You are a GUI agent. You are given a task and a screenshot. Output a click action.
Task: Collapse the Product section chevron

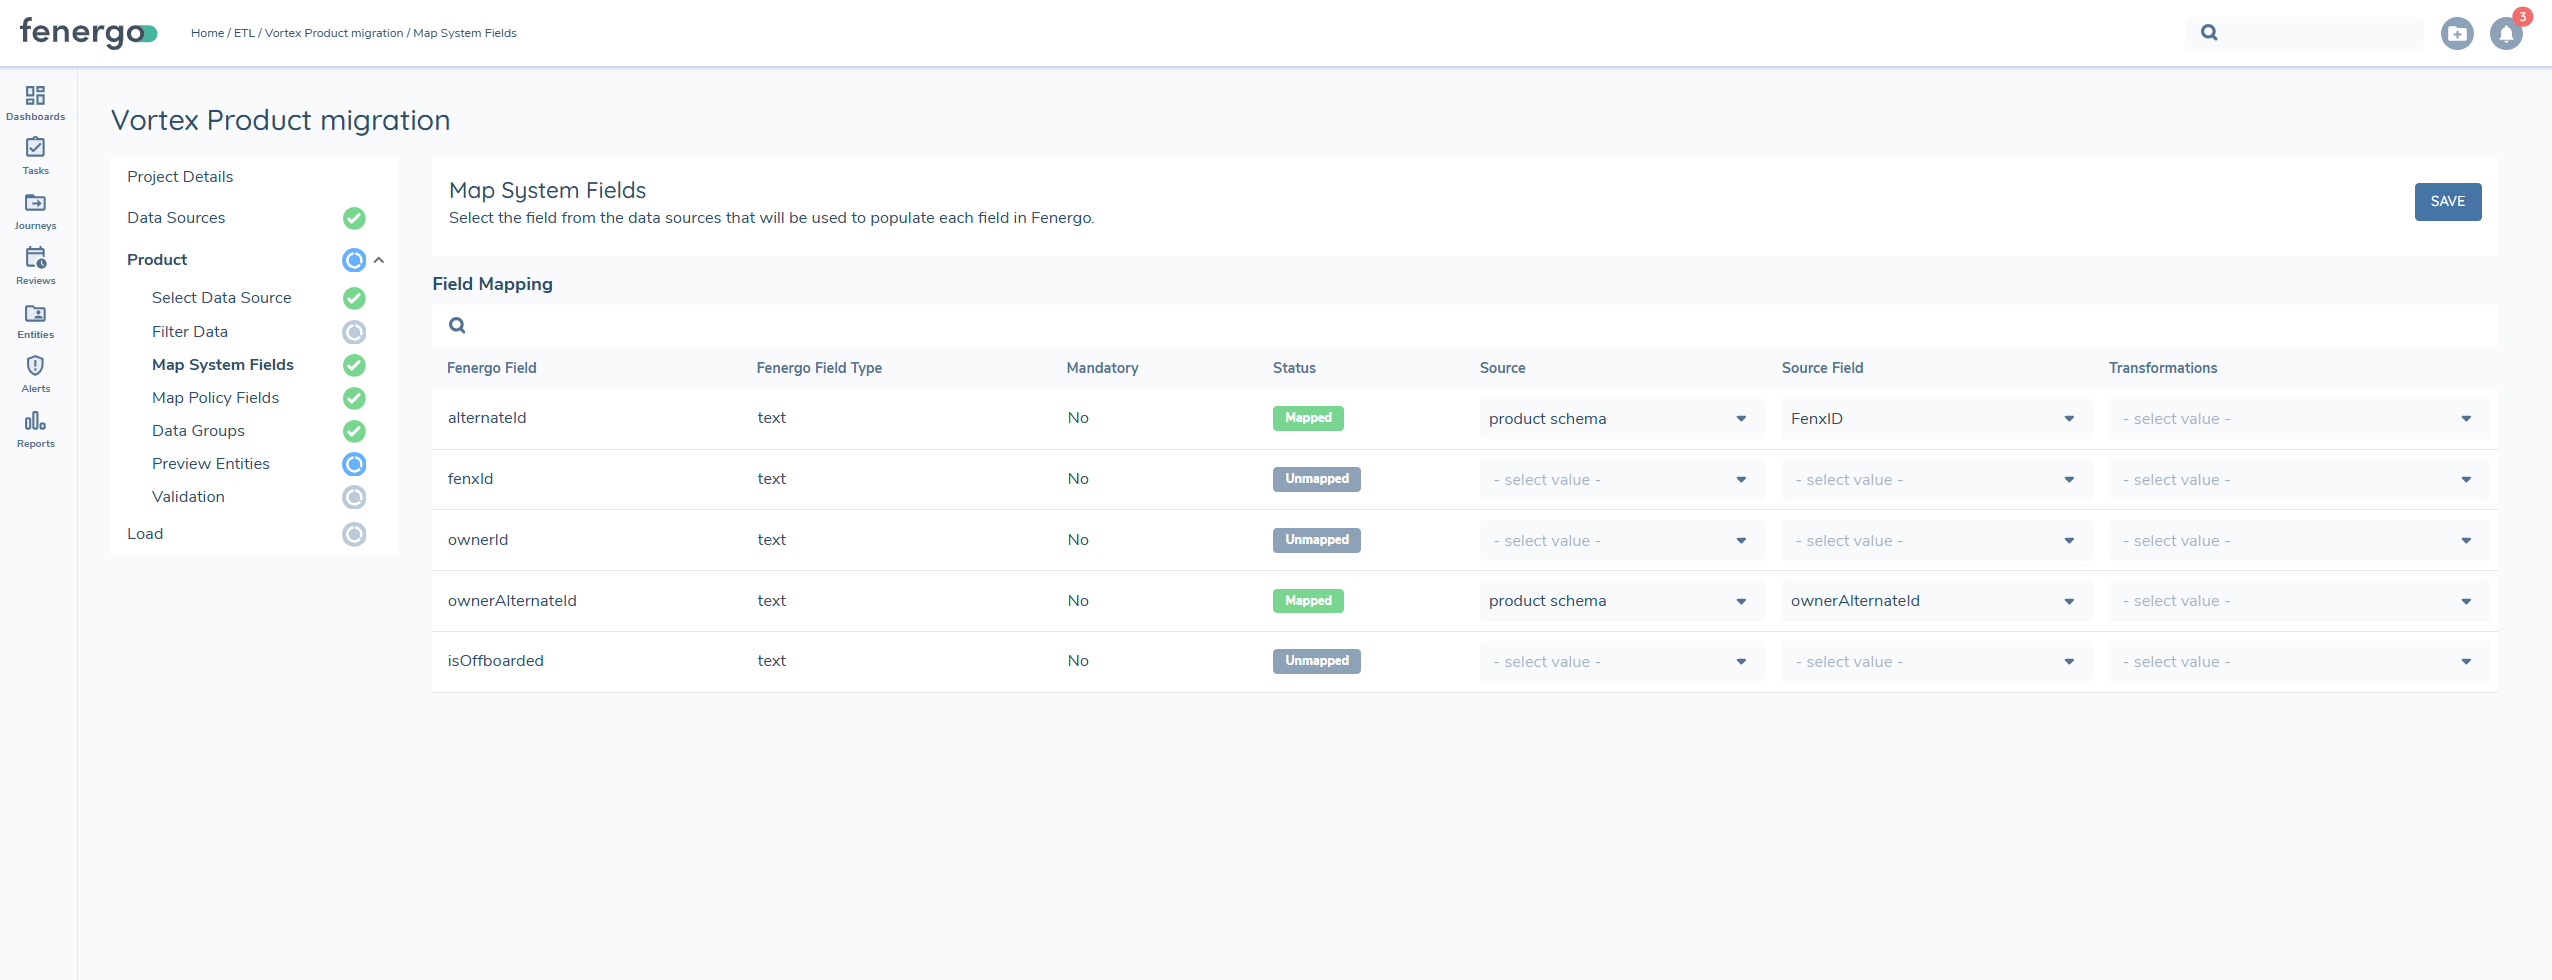click(x=380, y=260)
